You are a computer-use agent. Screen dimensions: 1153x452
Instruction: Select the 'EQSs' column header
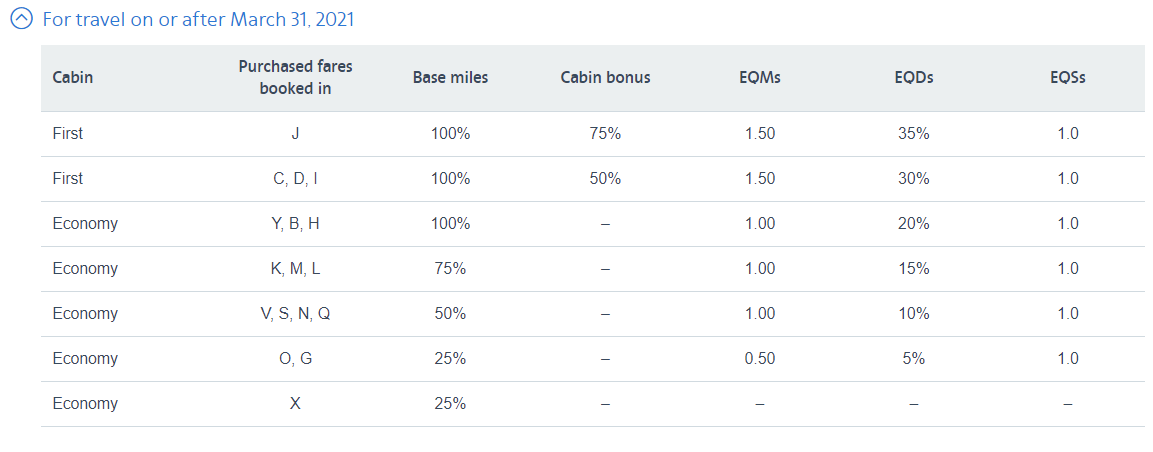(x=1068, y=77)
